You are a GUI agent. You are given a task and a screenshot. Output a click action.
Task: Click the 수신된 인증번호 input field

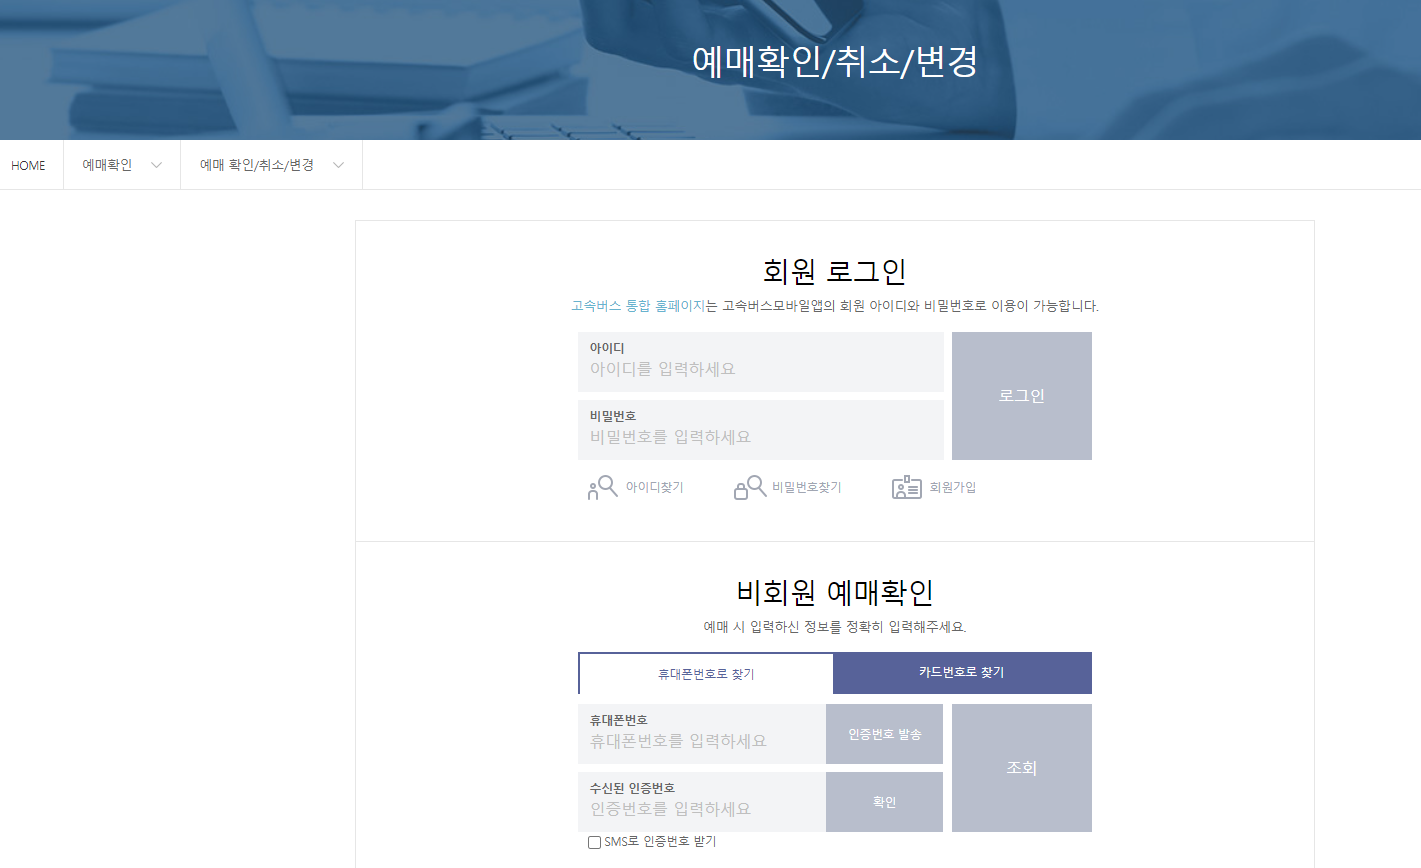700,802
